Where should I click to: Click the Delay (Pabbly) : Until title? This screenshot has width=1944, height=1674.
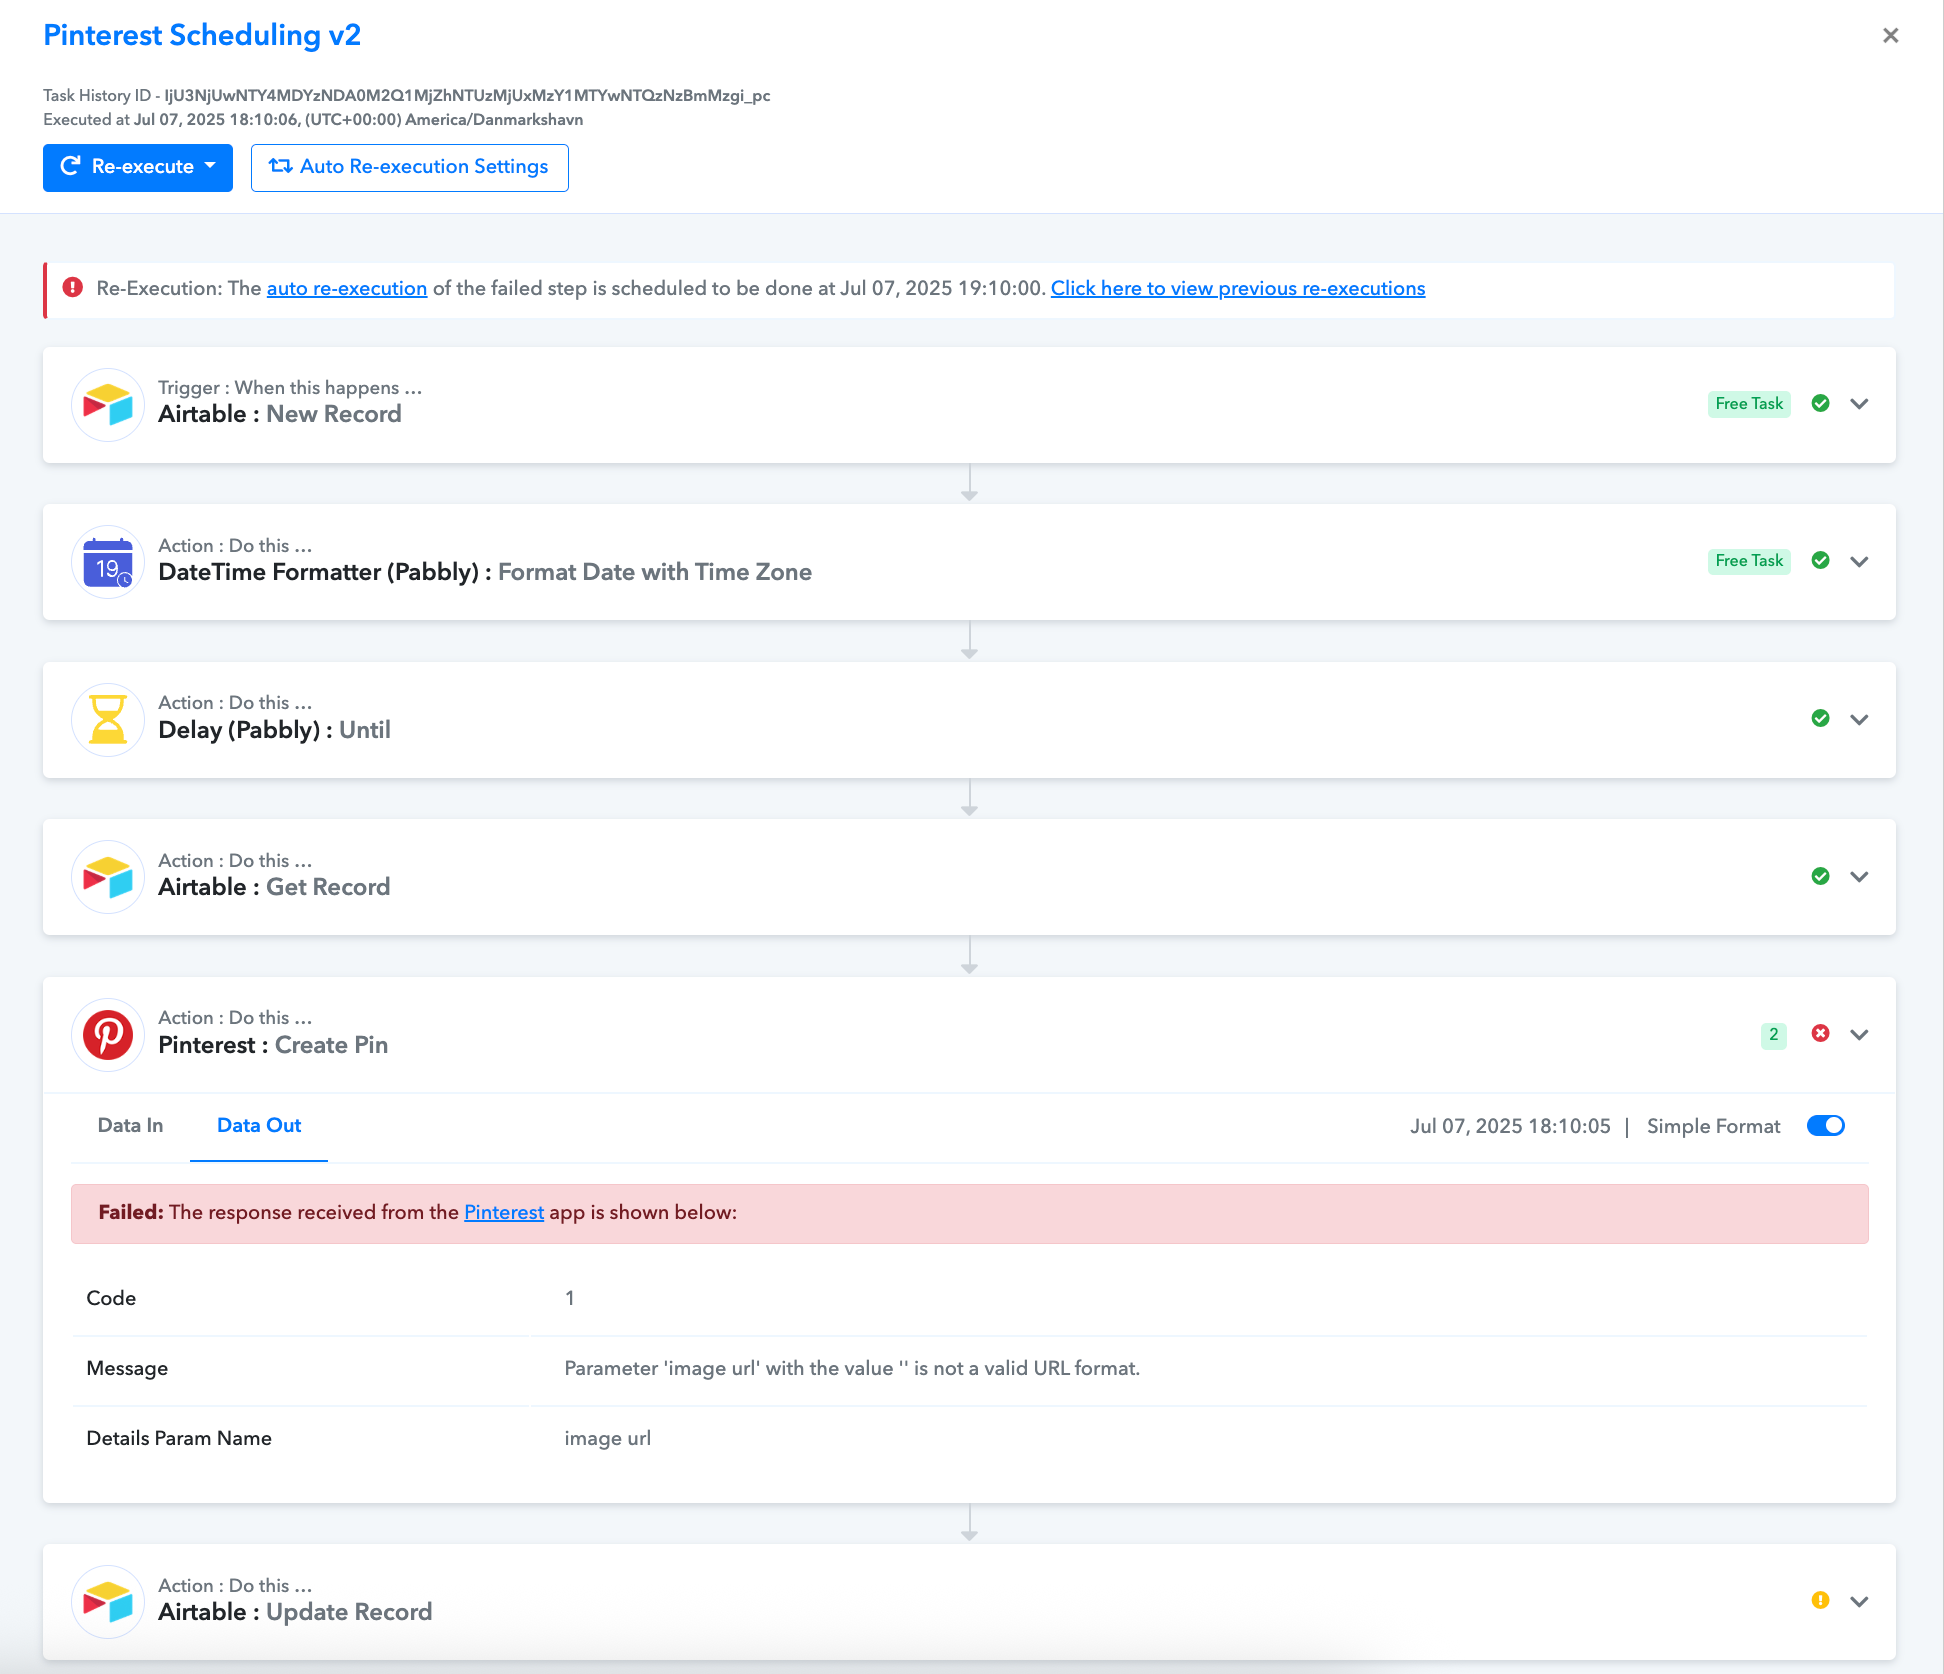274,730
